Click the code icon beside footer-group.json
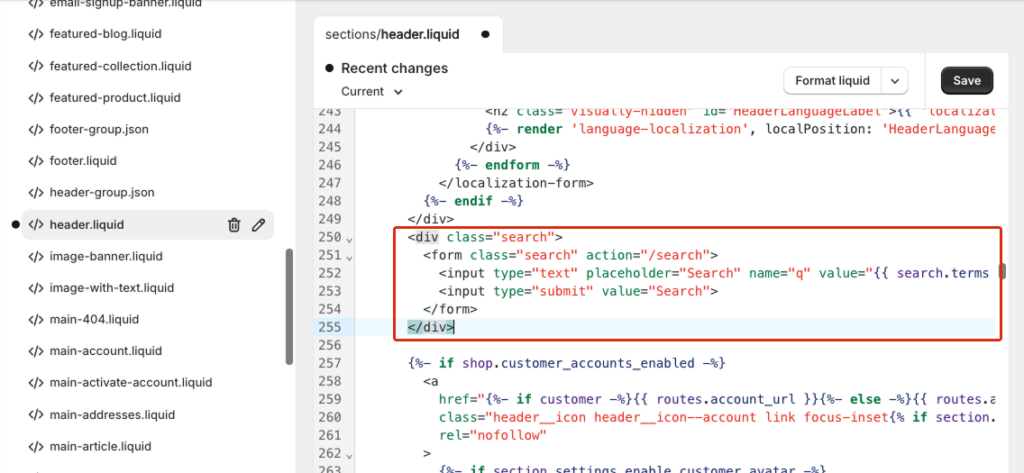 (35, 129)
